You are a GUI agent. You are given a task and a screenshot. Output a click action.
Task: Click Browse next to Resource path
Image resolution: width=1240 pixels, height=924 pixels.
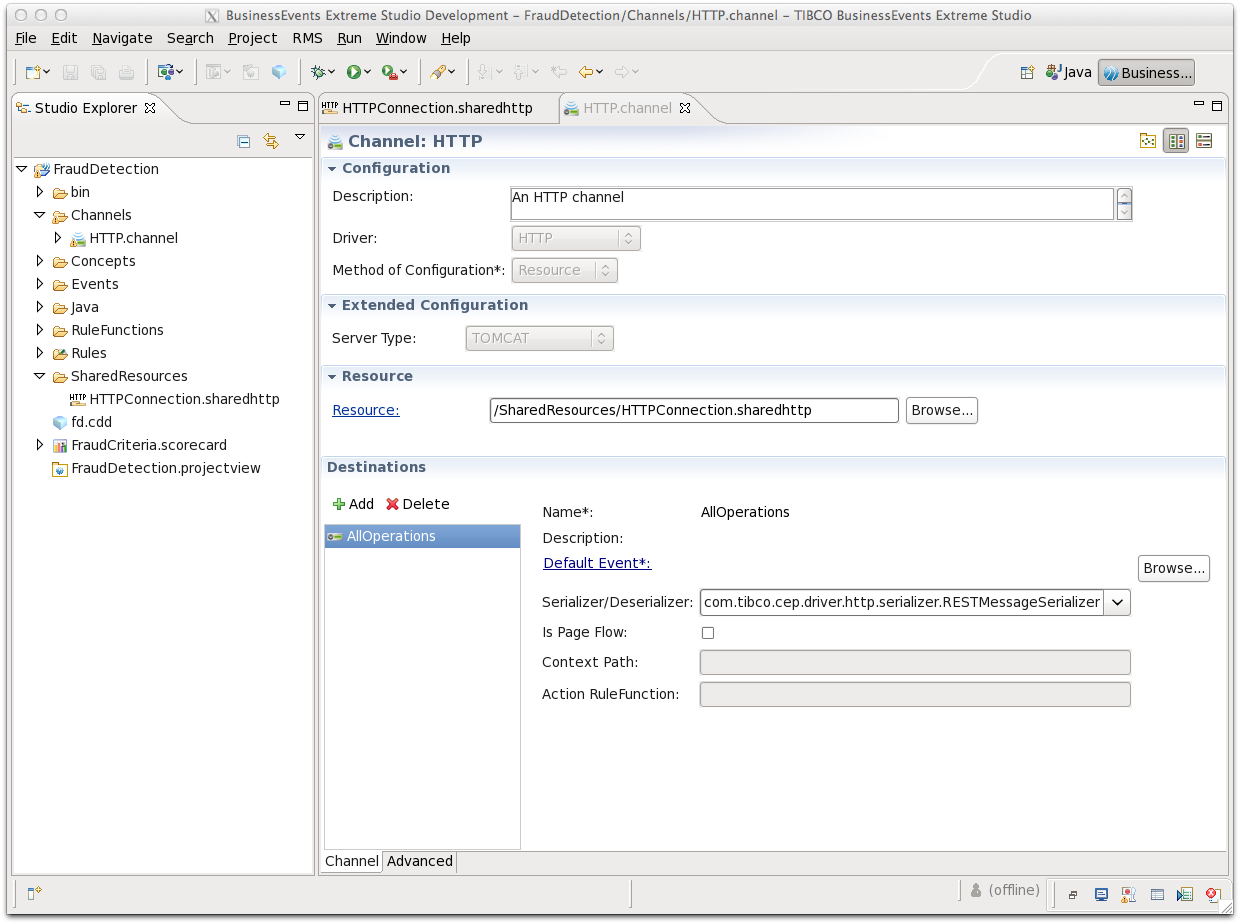pos(942,410)
